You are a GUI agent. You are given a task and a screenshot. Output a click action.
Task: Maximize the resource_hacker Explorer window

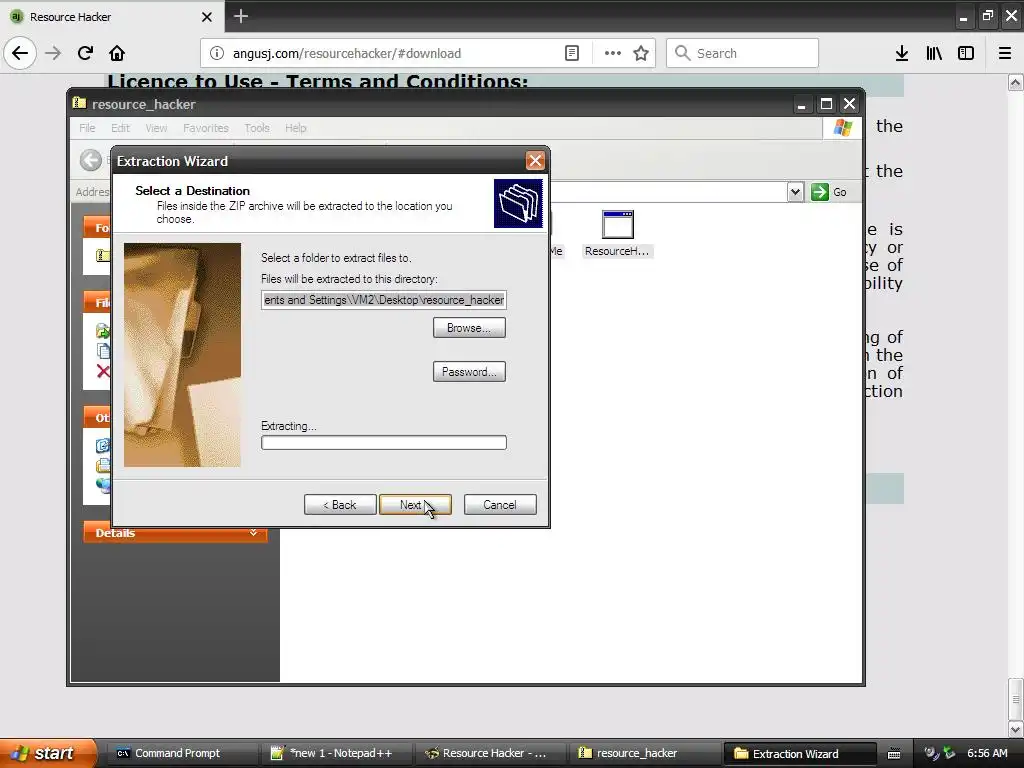pyautogui.click(x=826, y=104)
